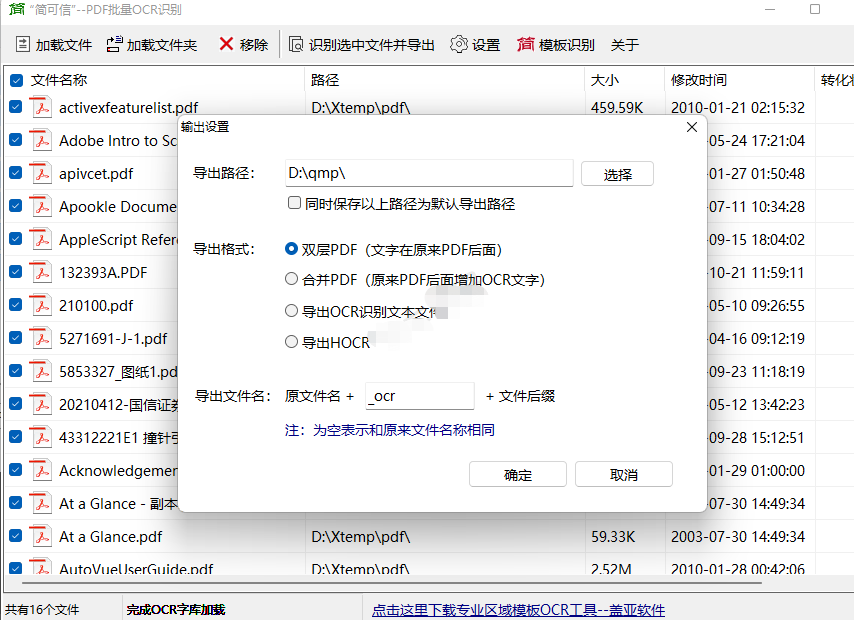854x620 pixels.
Task: Click the red X 移除 (remove) icon
Action: pyautogui.click(x=226, y=45)
